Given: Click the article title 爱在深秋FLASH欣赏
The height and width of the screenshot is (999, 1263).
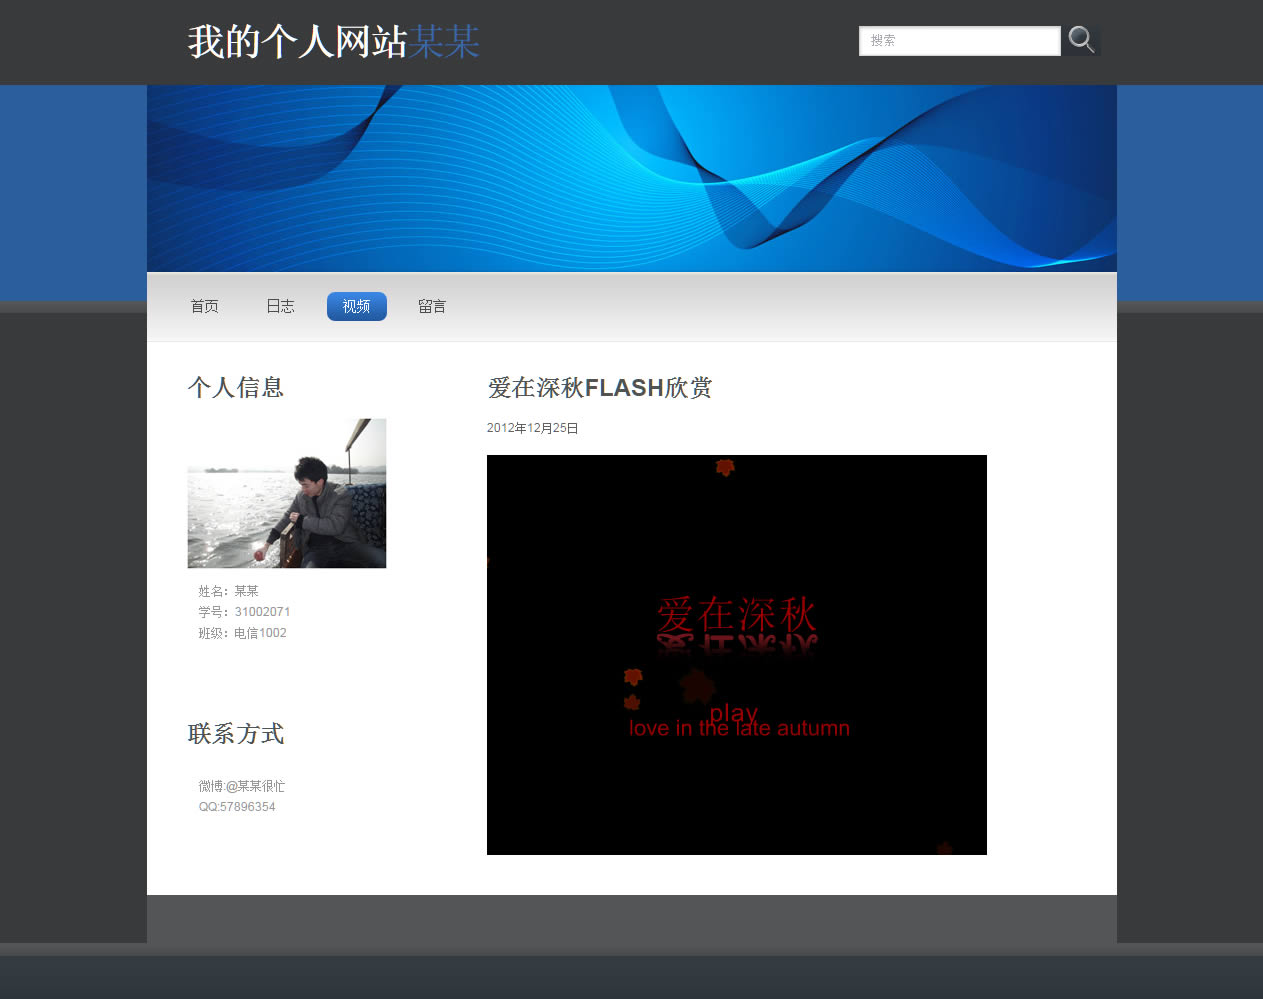Looking at the screenshot, I should tap(599, 387).
